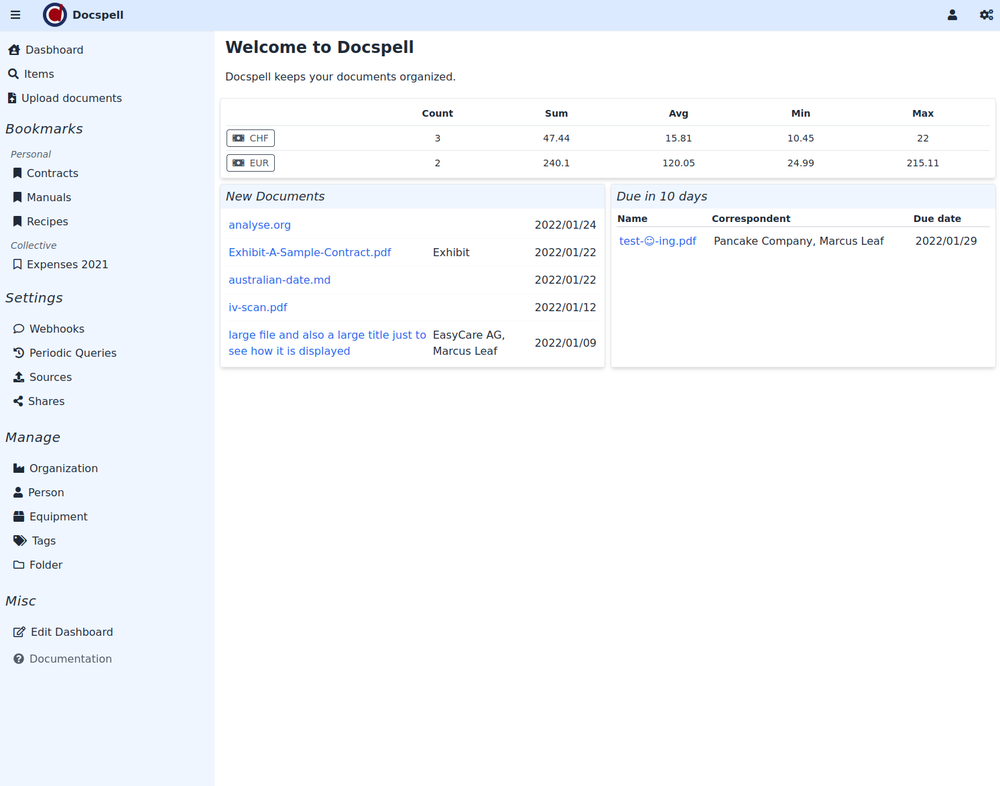
Task: Open the Contracts bookmark
Action: click(52, 174)
